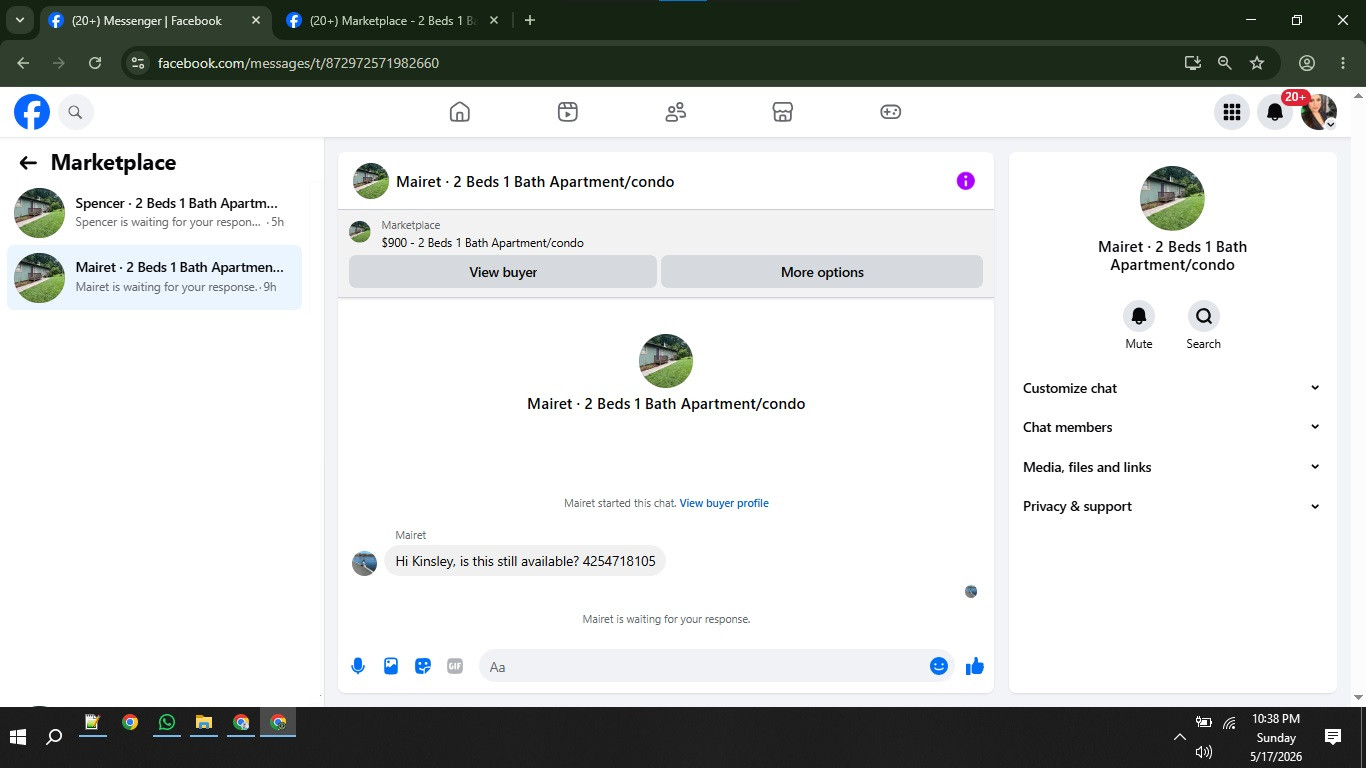Click the Chrome address bar URL
The height and width of the screenshot is (768, 1366).
(x=298, y=63)
